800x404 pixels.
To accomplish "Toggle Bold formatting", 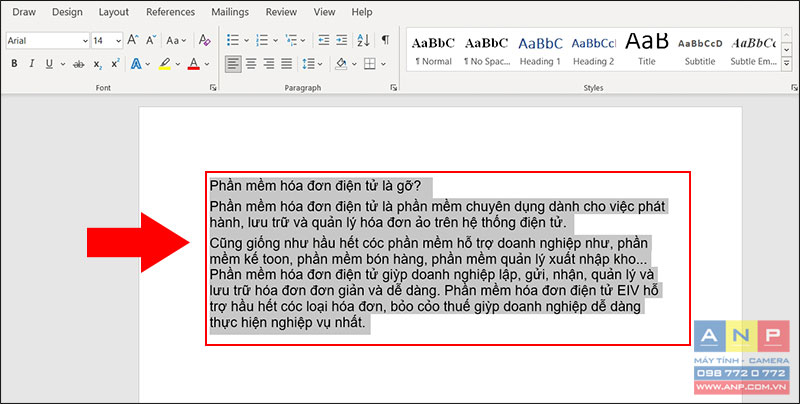I will [x=14, y=64].
